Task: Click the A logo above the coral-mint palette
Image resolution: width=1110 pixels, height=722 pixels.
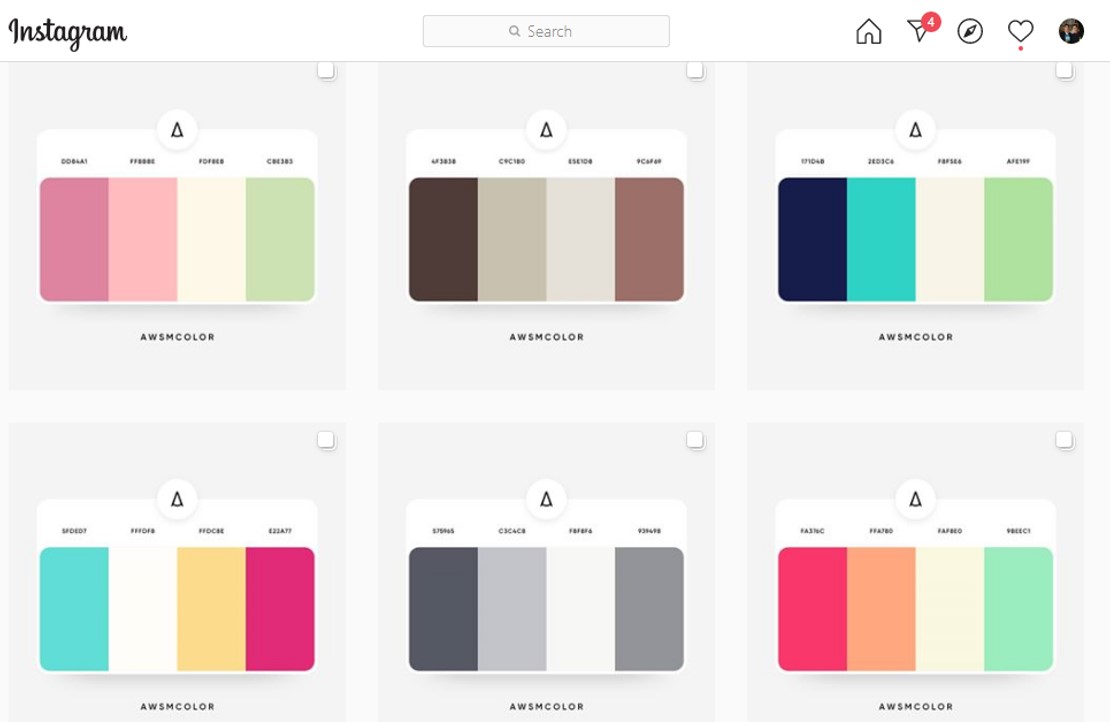Action: pos(915,499)
